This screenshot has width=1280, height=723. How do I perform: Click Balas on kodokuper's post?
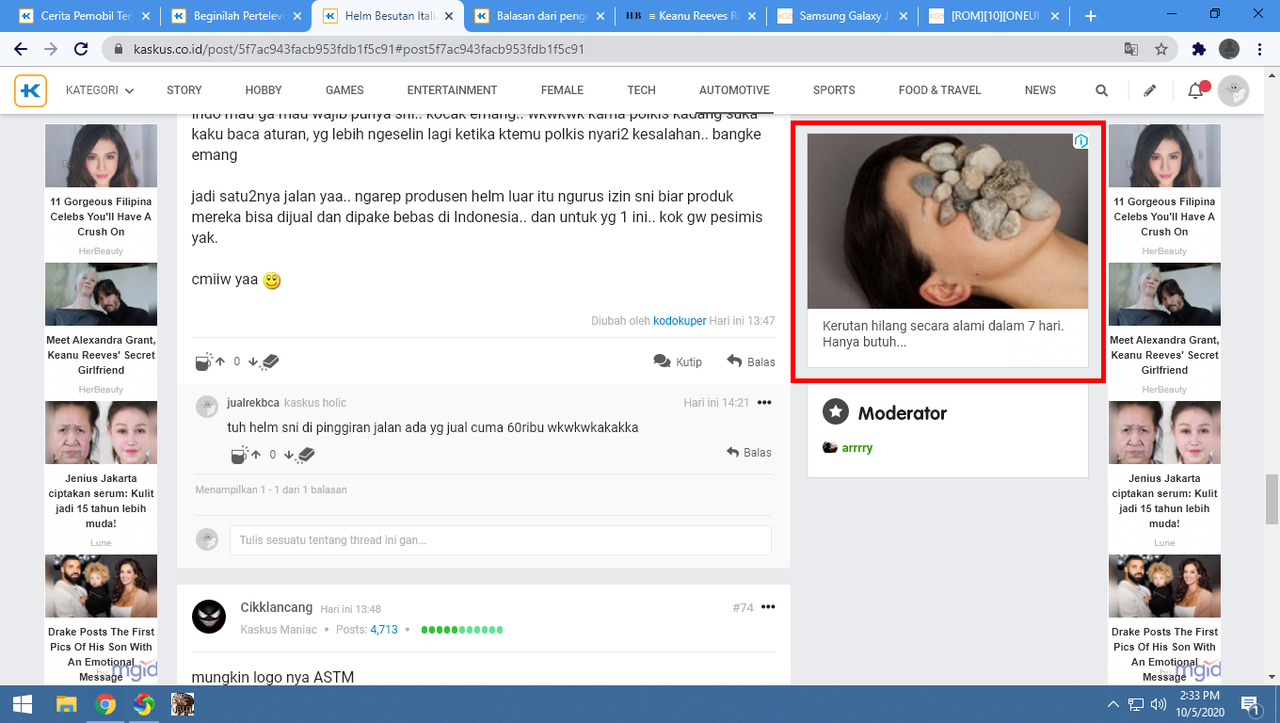click(751, 361)
